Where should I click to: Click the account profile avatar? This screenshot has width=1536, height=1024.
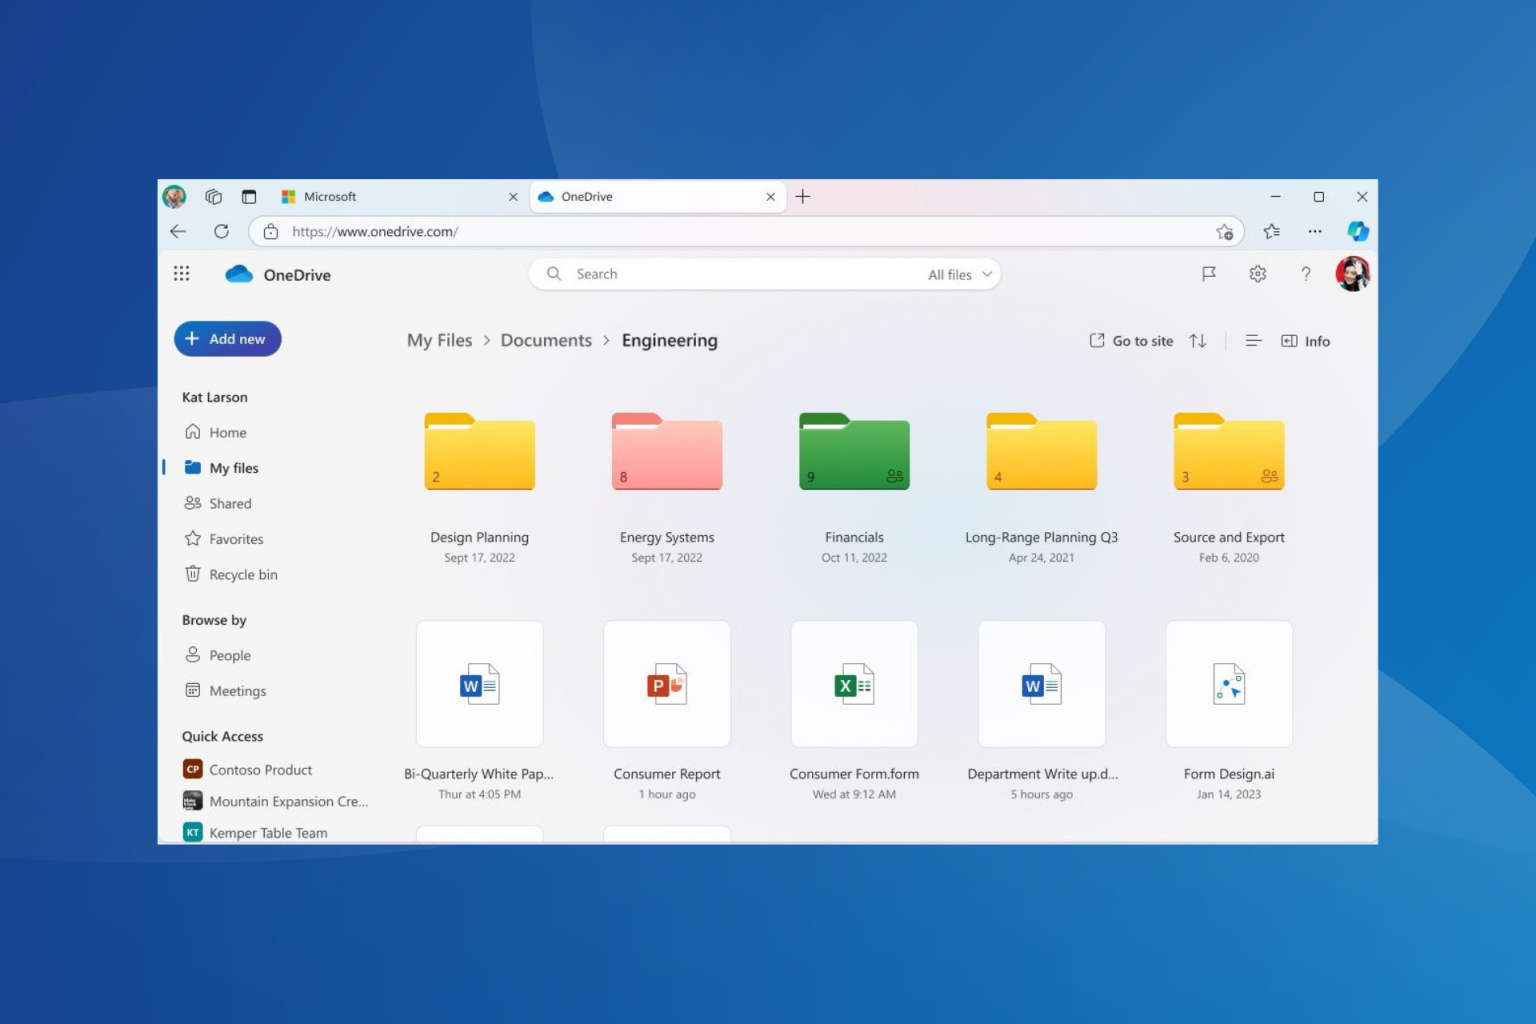(1352, 273)
